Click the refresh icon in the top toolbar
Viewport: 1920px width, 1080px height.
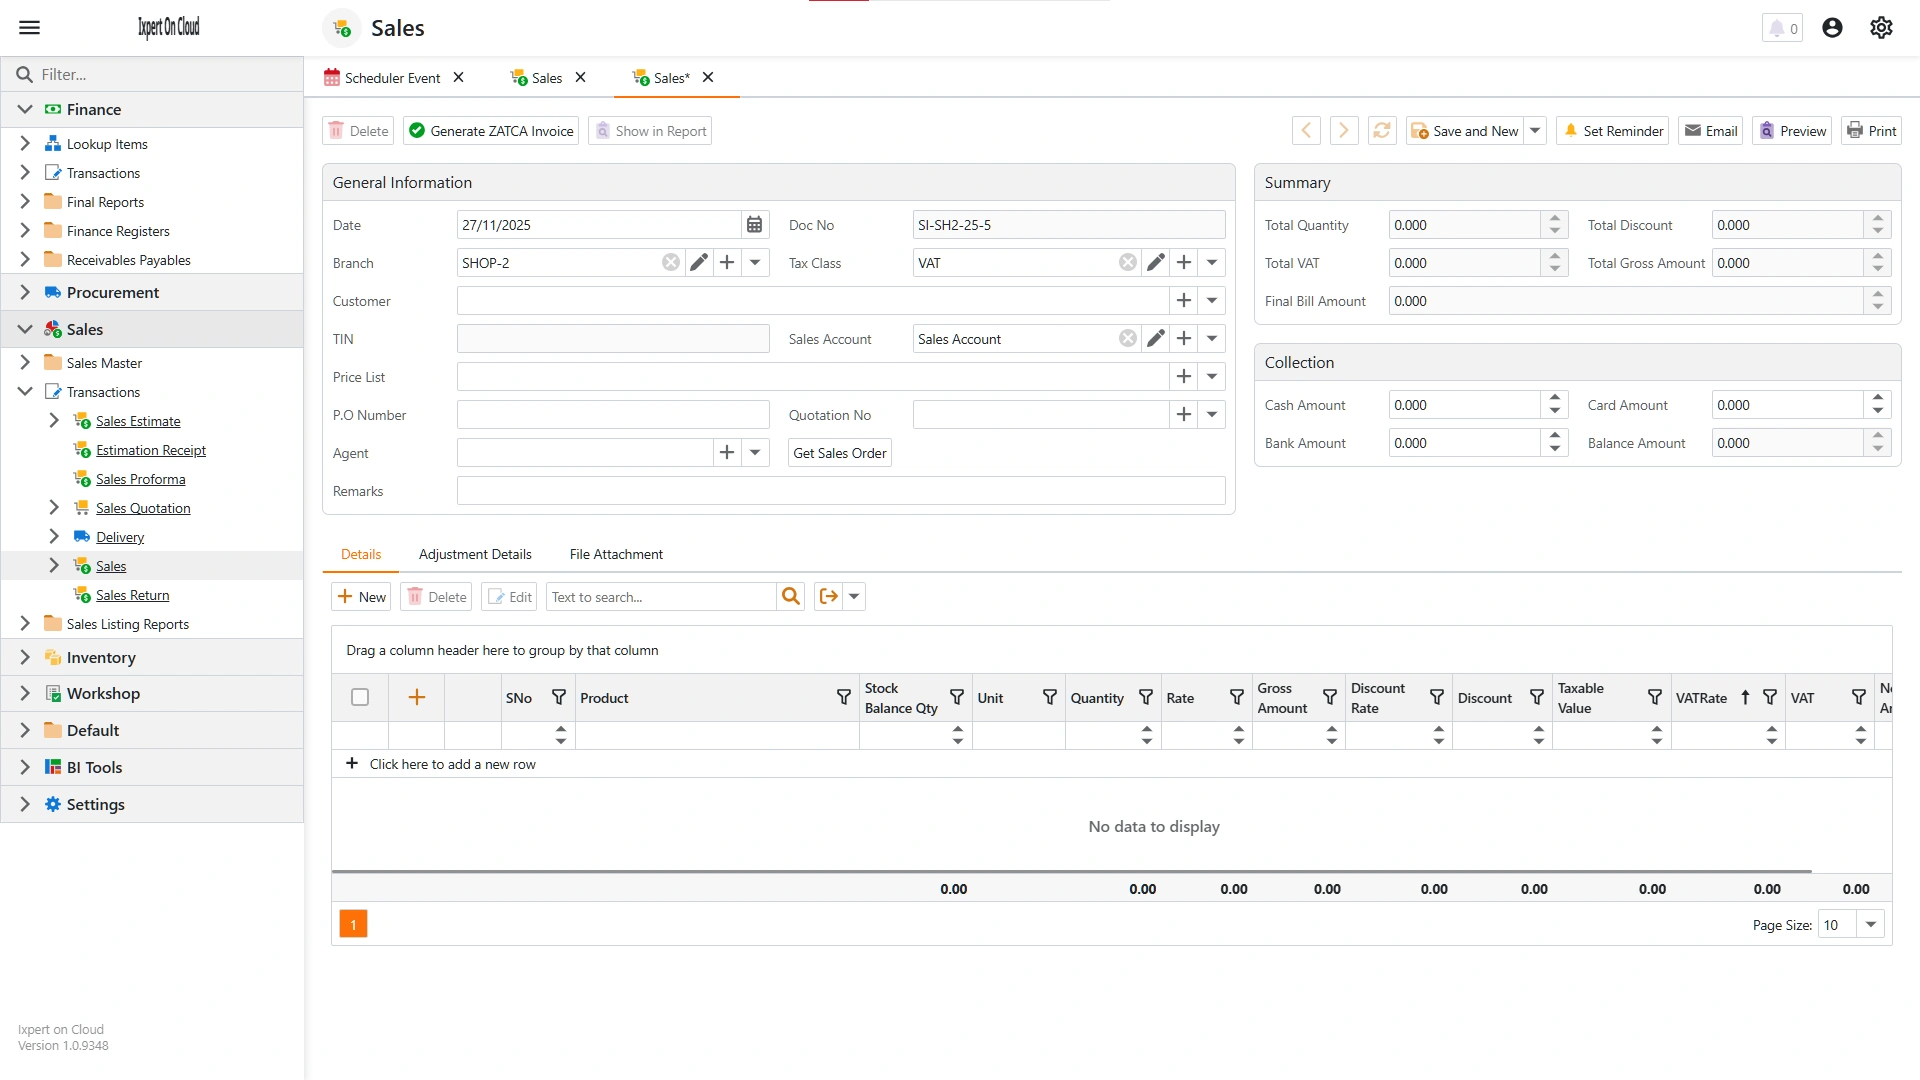click(x=1381, y=130)
